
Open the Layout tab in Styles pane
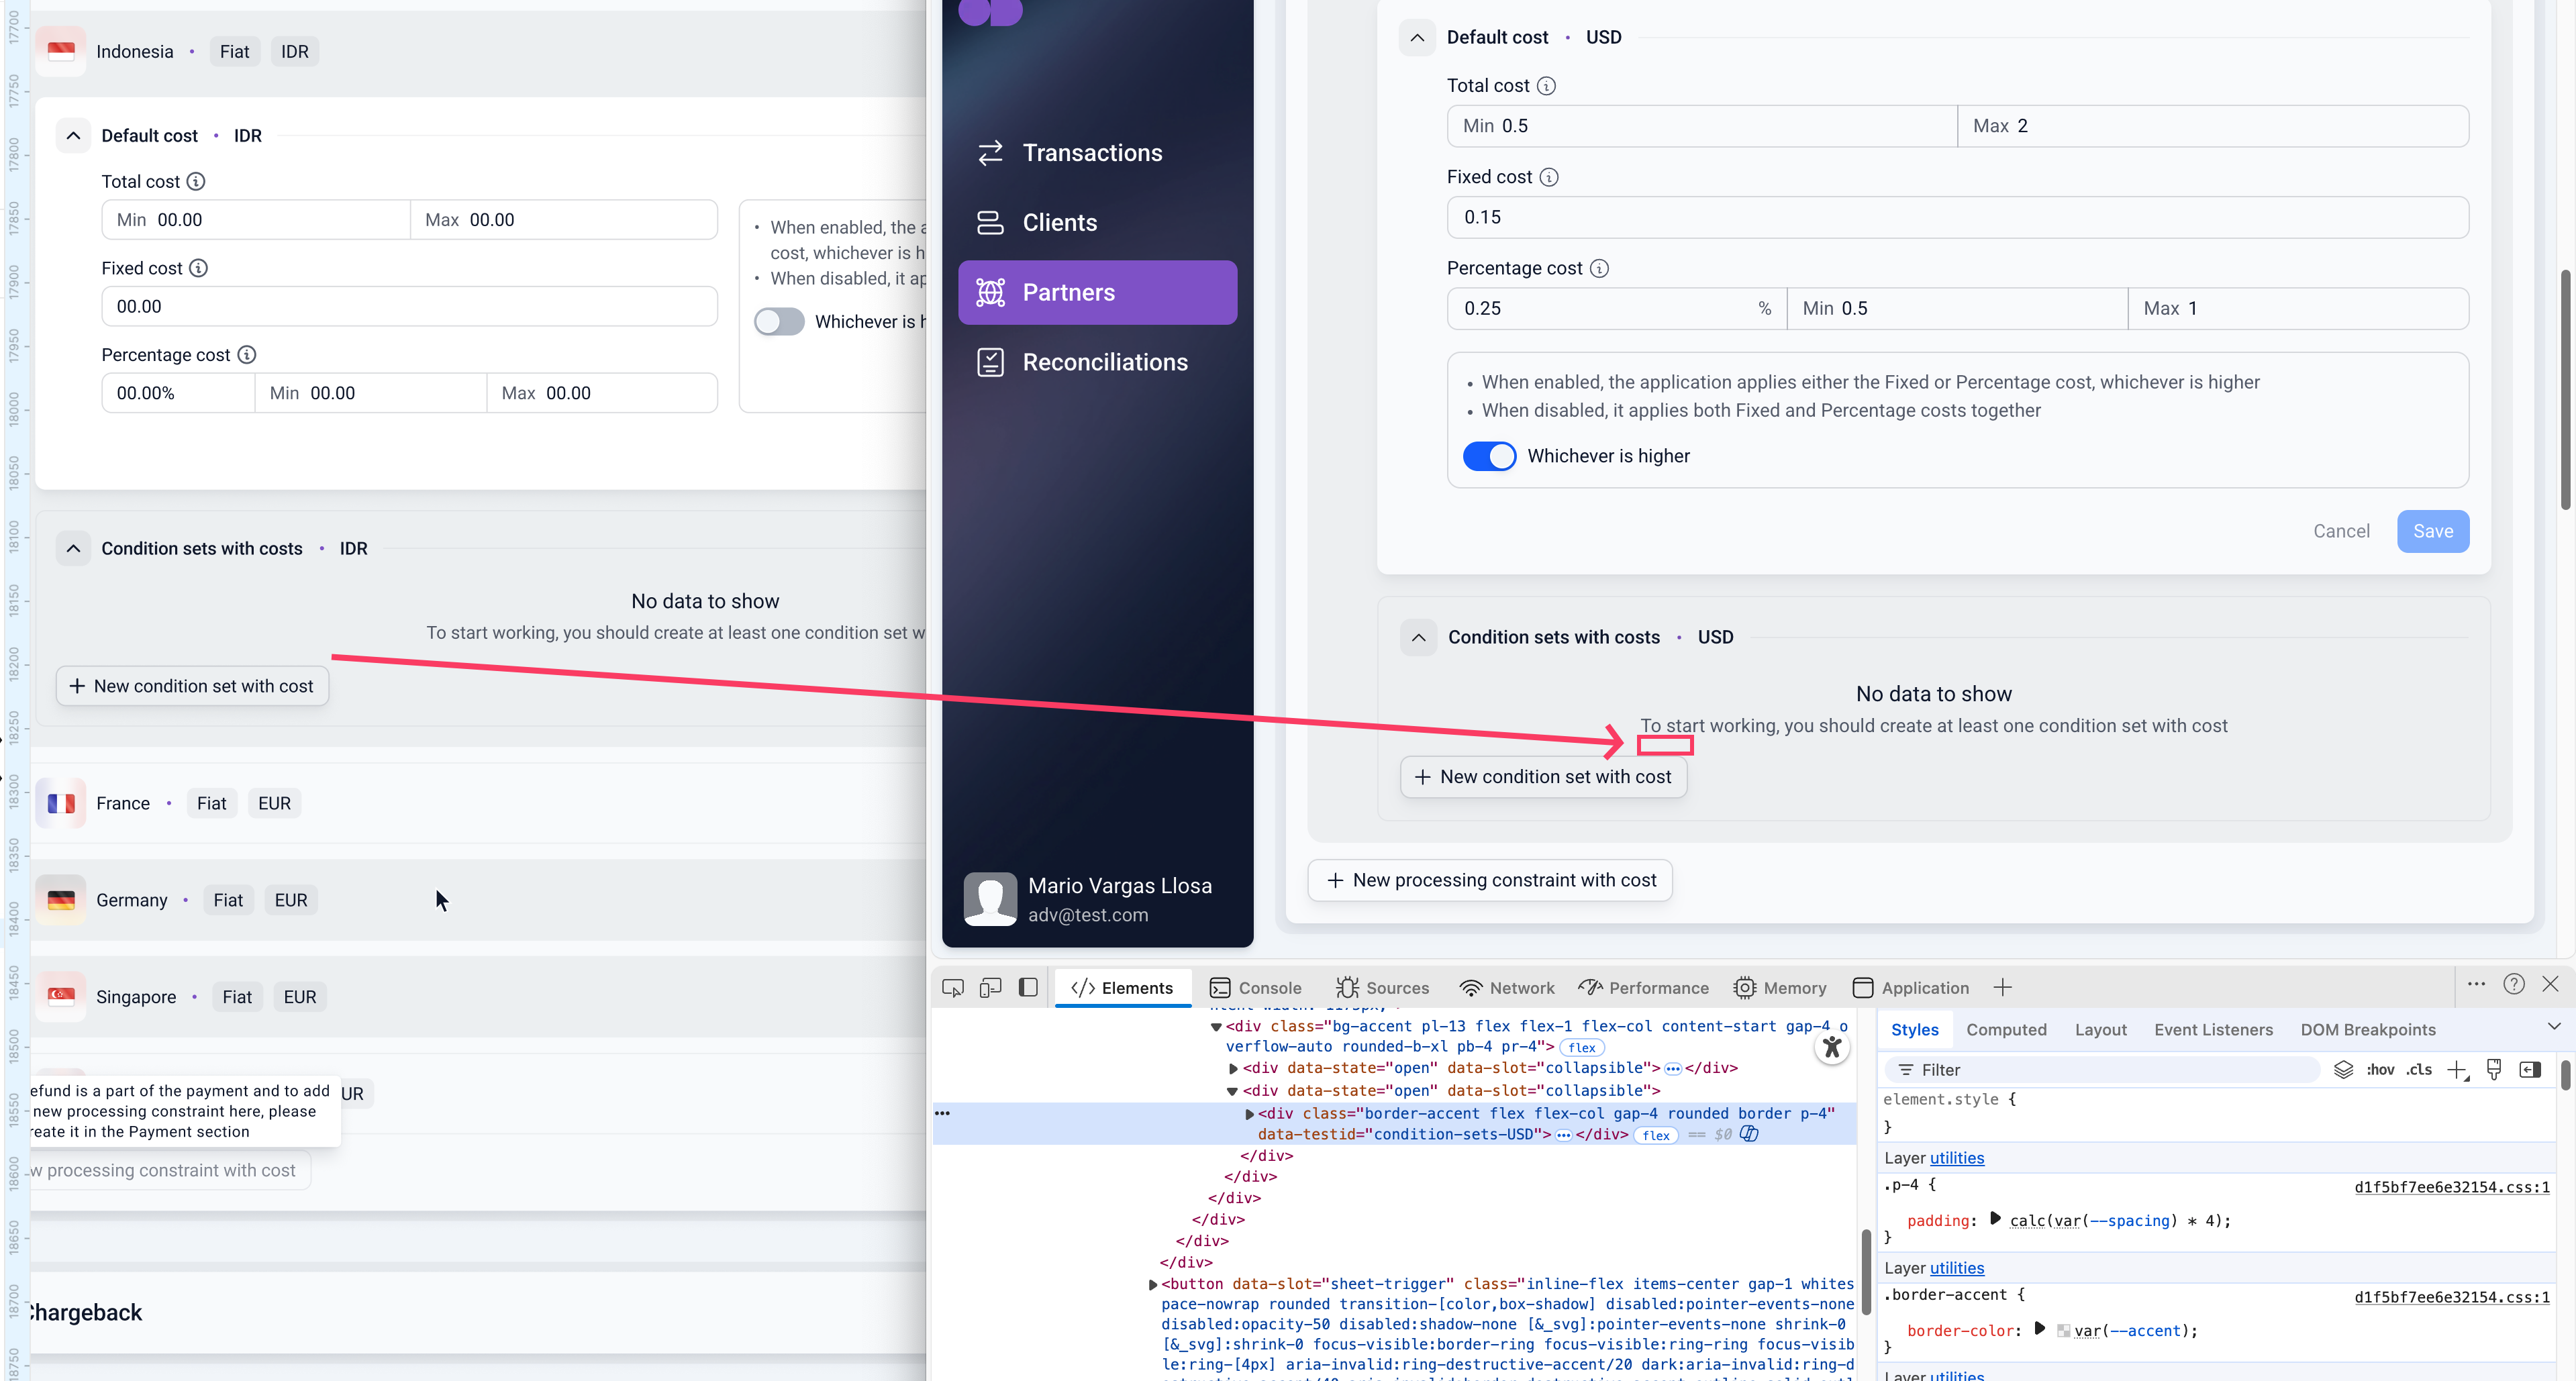[2100, 1030]
